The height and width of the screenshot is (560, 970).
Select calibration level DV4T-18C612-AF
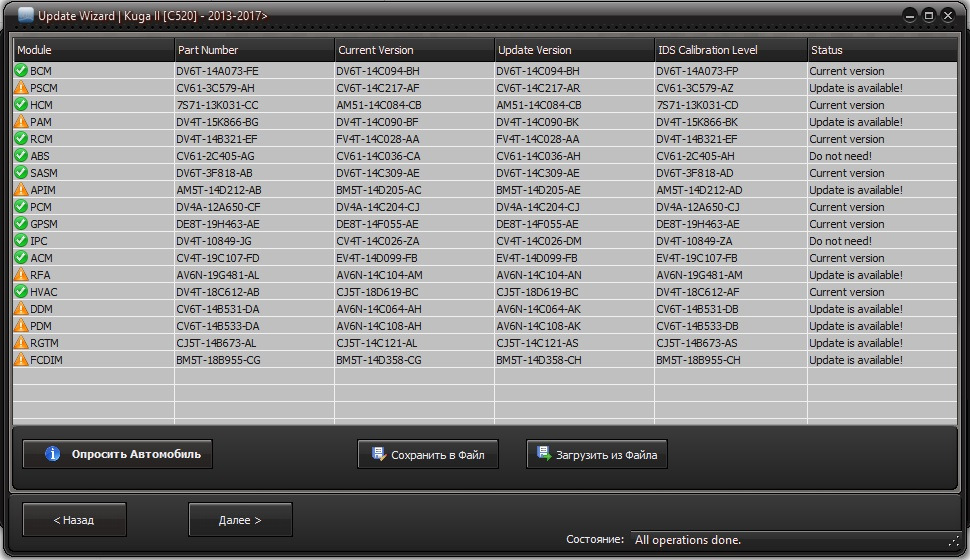tap(698, 292)
